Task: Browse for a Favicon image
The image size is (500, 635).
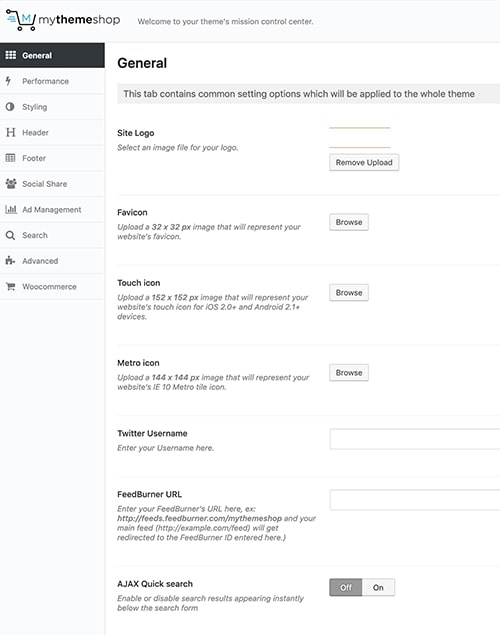Action: coord(349,222)
